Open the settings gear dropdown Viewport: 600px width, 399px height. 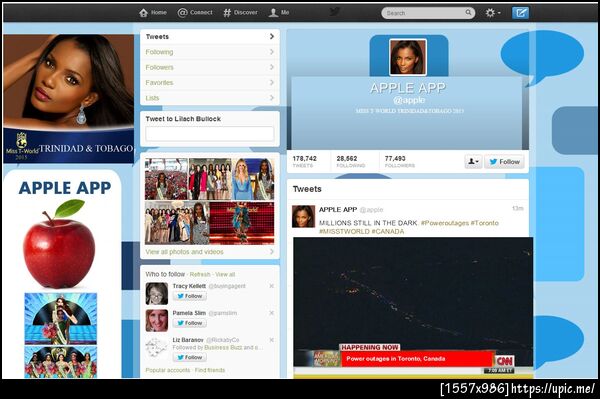(493, 13)
